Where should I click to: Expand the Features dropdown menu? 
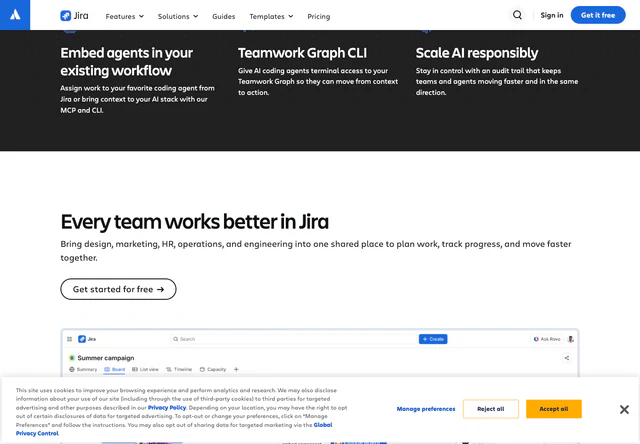click(x=124, y=16)
